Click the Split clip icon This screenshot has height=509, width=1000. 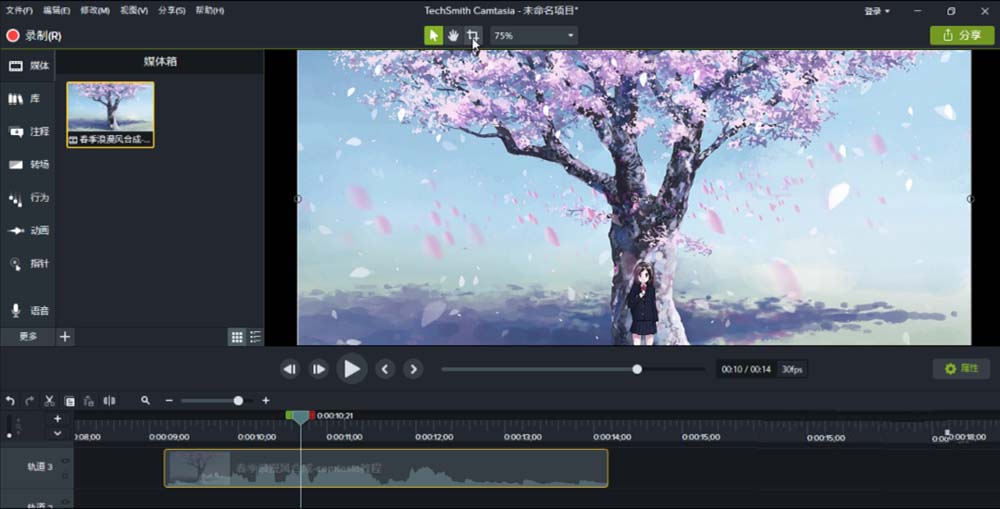(110, 401)
